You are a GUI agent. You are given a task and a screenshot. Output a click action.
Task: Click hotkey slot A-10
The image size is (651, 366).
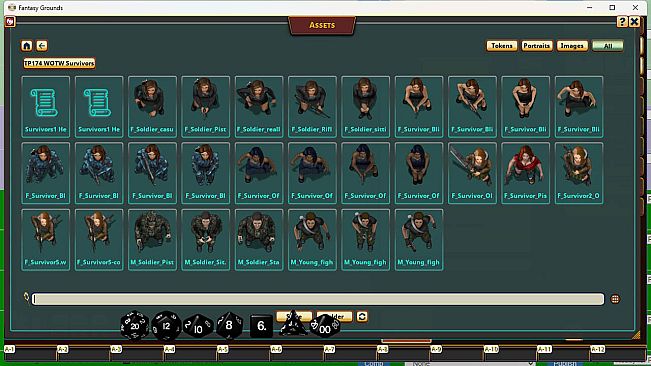510,353
